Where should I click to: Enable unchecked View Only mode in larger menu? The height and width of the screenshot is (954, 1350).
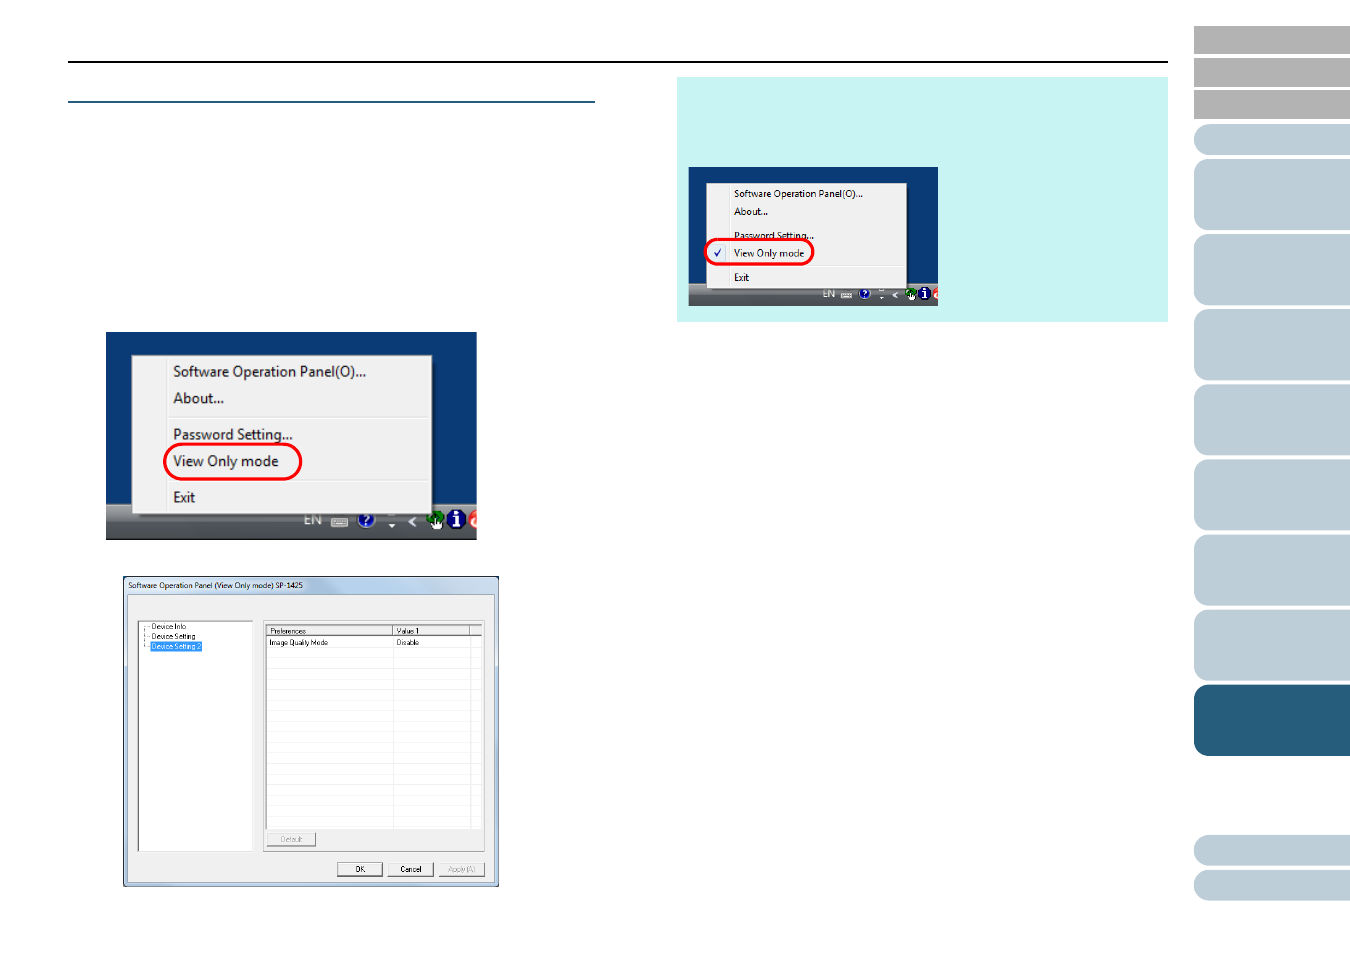coord(226,461)
